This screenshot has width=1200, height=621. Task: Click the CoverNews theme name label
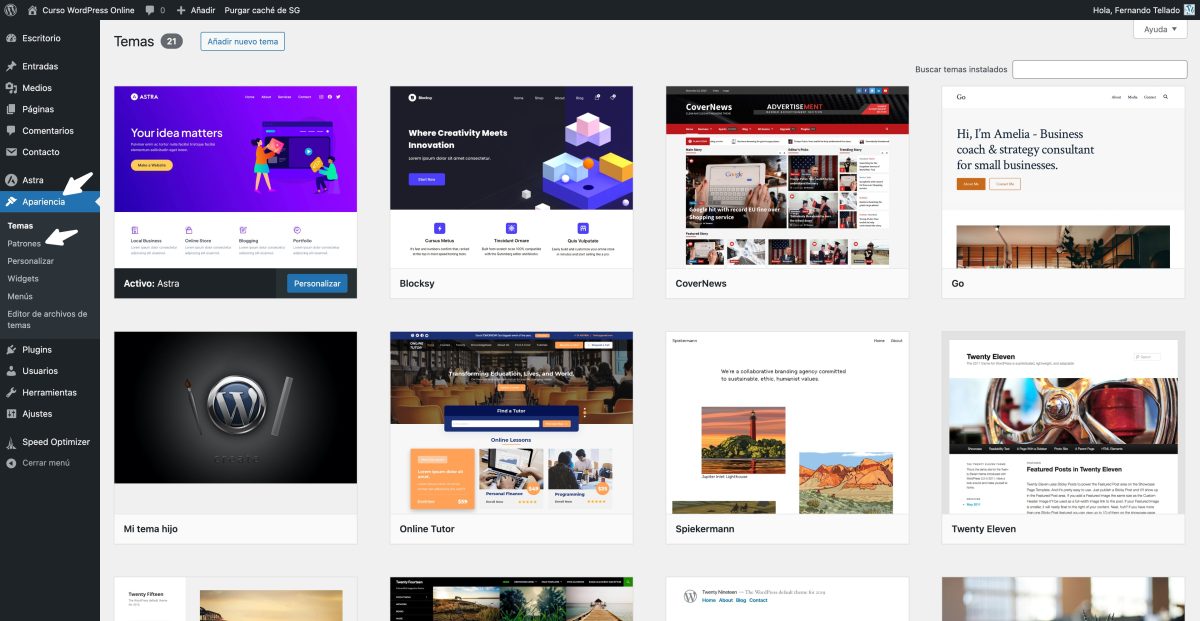coord(701,284)
